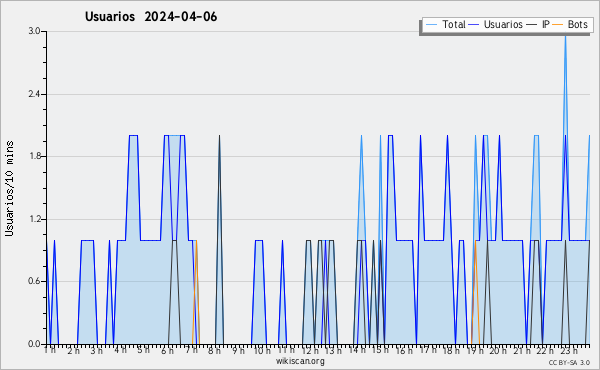Image resolution: width=600 pixels, height=370 pixels.
Task: Click the y-axis value 1.8
Action: point(34,156)
